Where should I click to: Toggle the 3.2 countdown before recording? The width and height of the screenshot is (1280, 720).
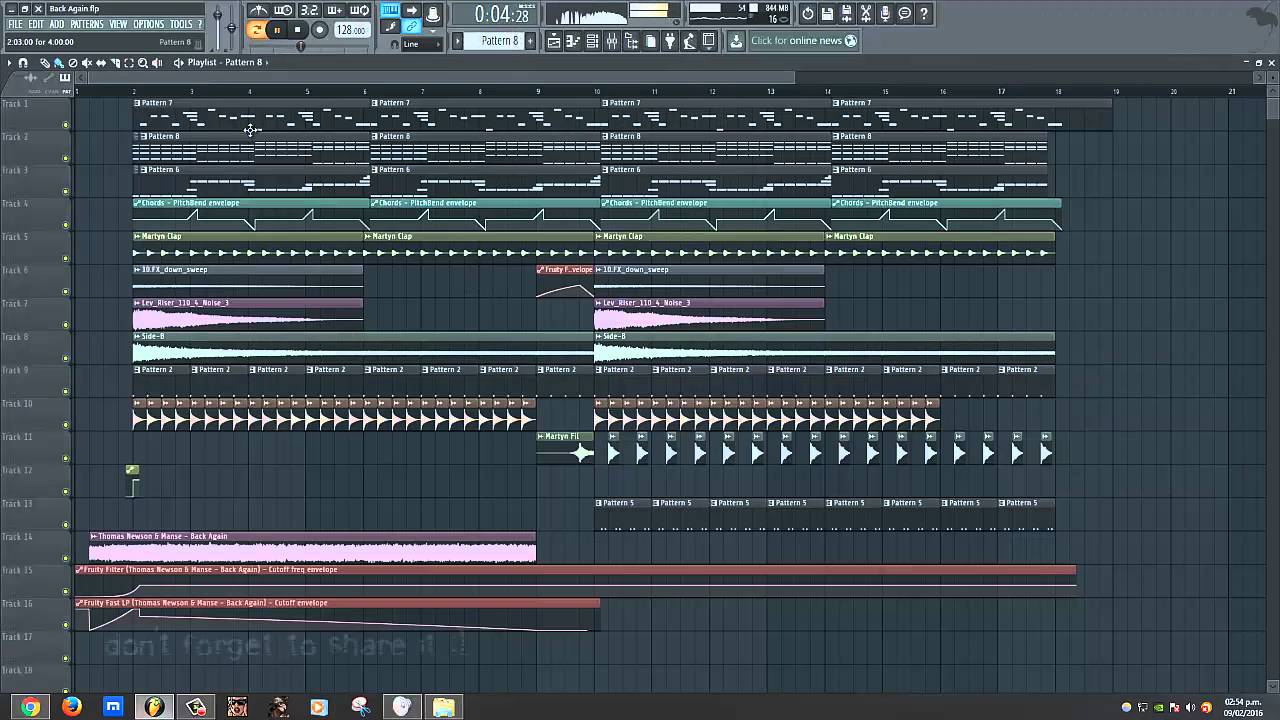click(309, 10)
